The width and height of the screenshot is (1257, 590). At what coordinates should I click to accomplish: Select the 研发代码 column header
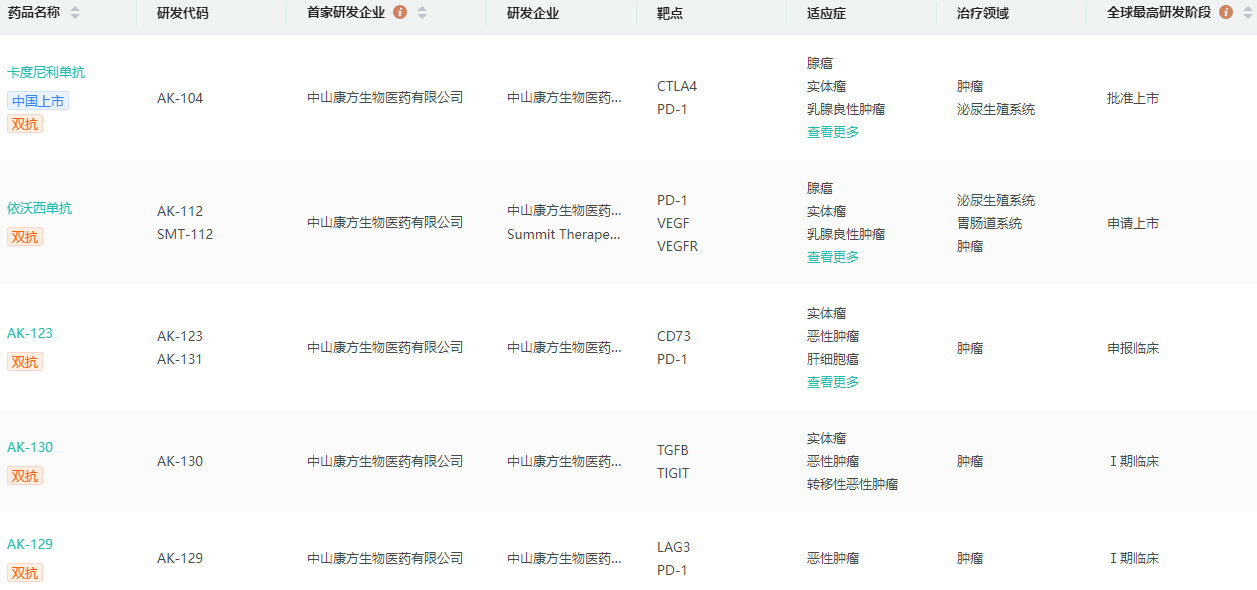[x=183, y=13]
